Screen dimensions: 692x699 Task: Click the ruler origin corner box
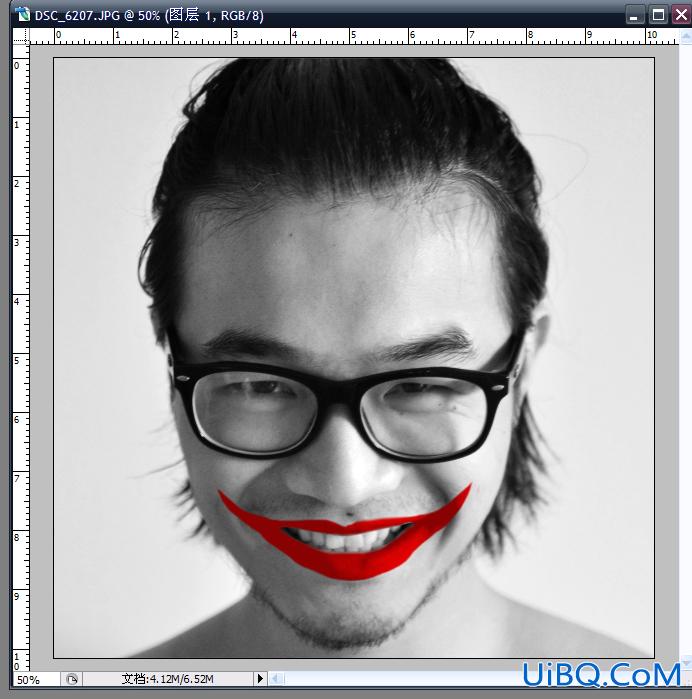[x=21, y=36]
